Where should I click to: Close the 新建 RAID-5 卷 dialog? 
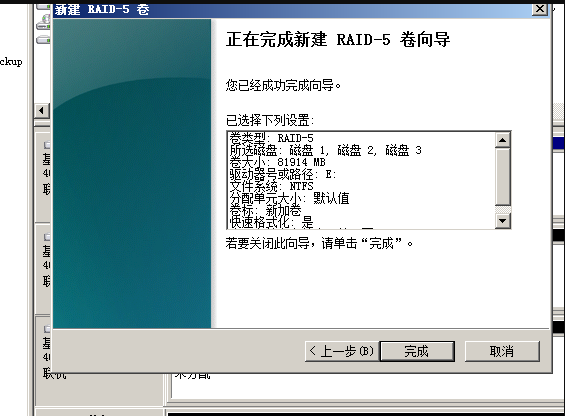point(539,9)
